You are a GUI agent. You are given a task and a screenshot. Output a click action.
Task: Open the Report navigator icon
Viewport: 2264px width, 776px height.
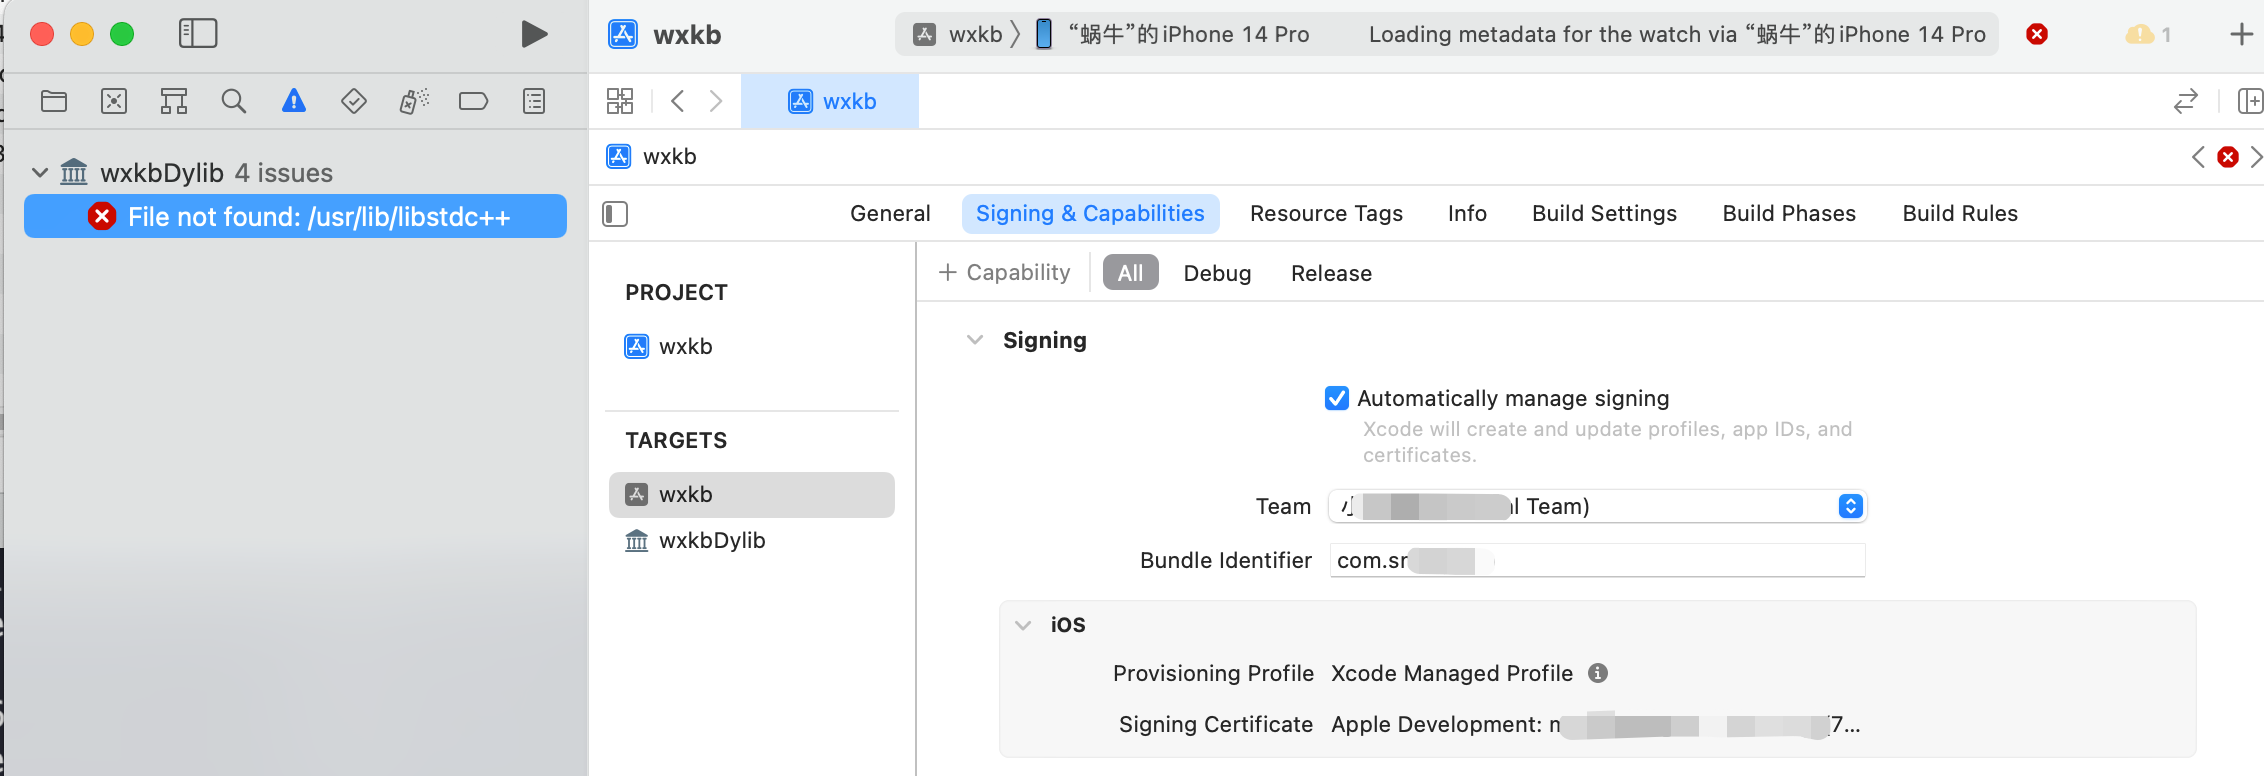534,101
